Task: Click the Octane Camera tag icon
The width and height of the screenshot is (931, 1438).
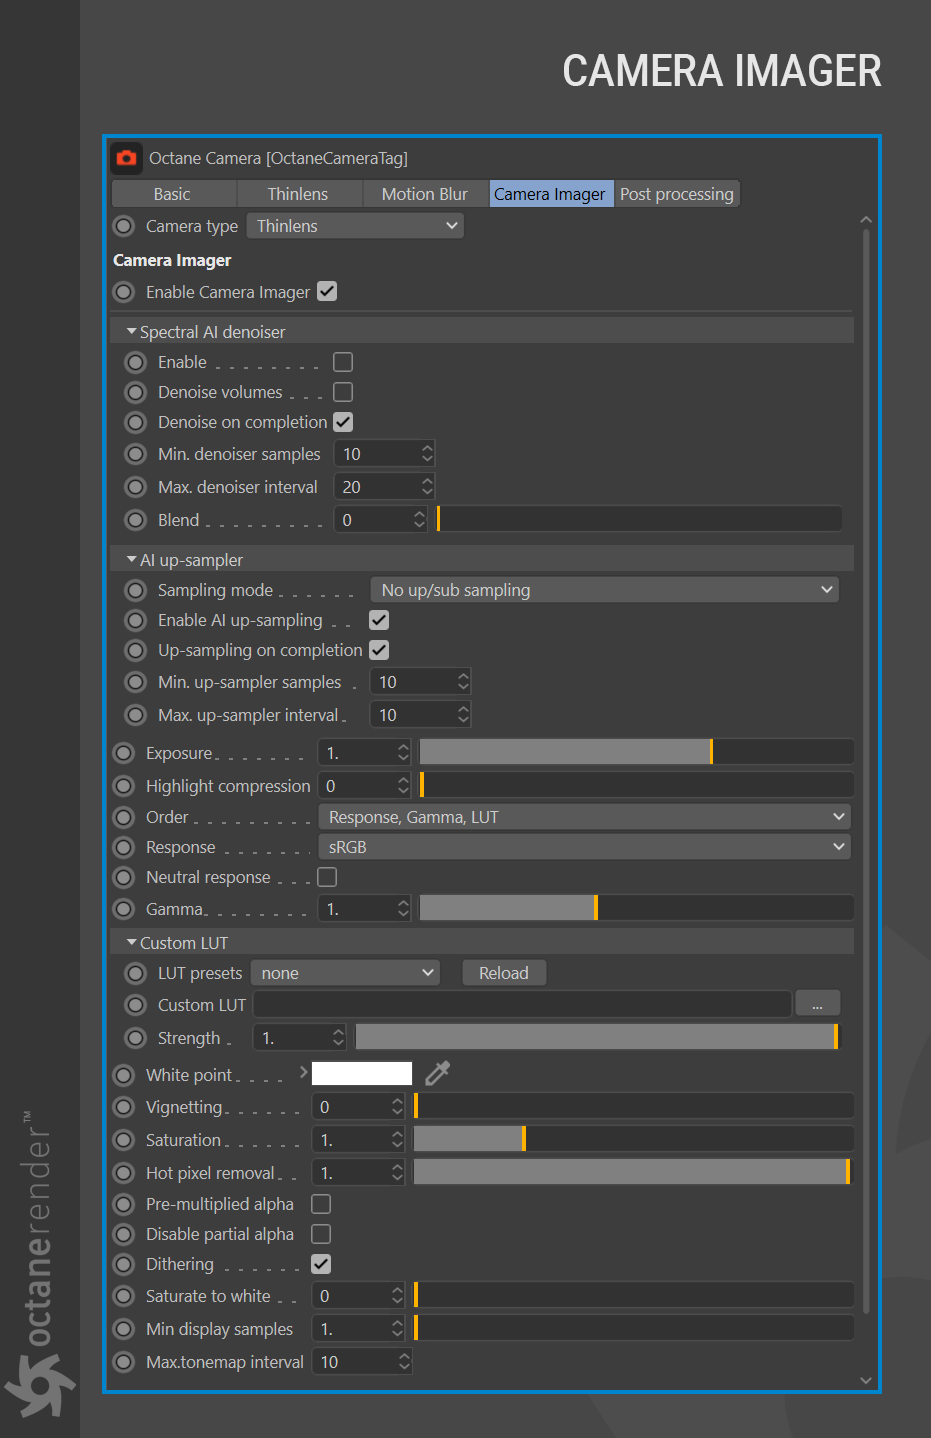Action: [x=126, y=158]
